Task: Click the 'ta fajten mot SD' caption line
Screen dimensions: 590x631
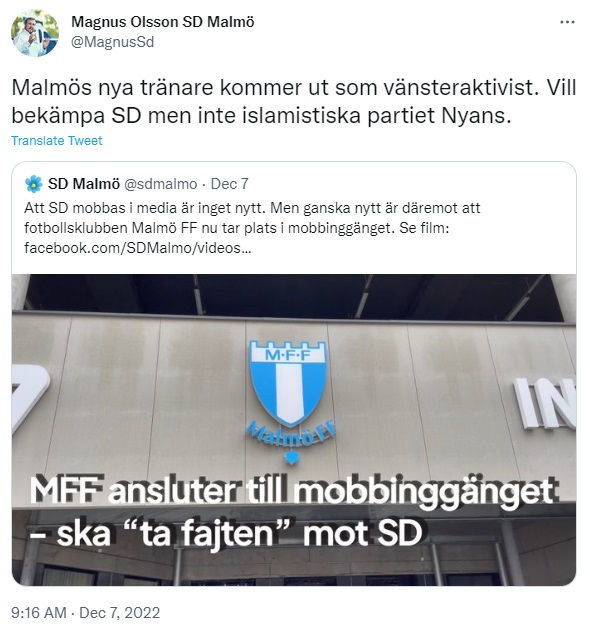Action: (x=226, y=534)
